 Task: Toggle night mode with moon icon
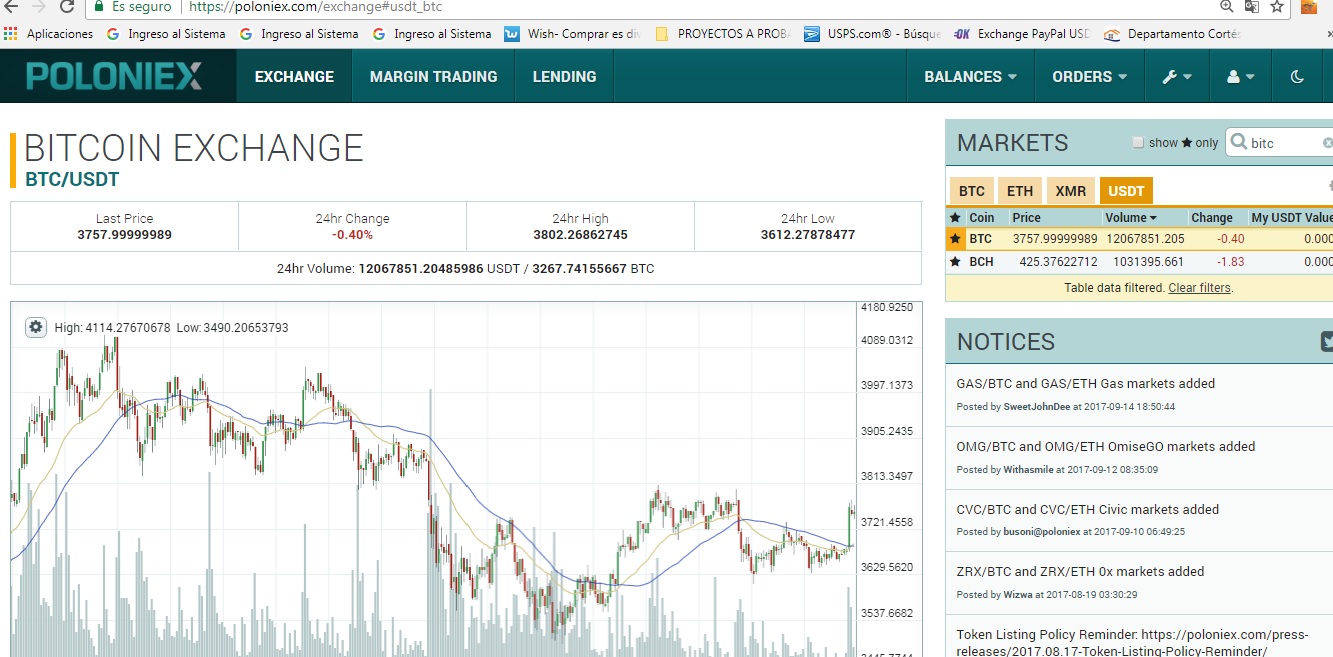pyautogui.click(x=1297, y=76)
